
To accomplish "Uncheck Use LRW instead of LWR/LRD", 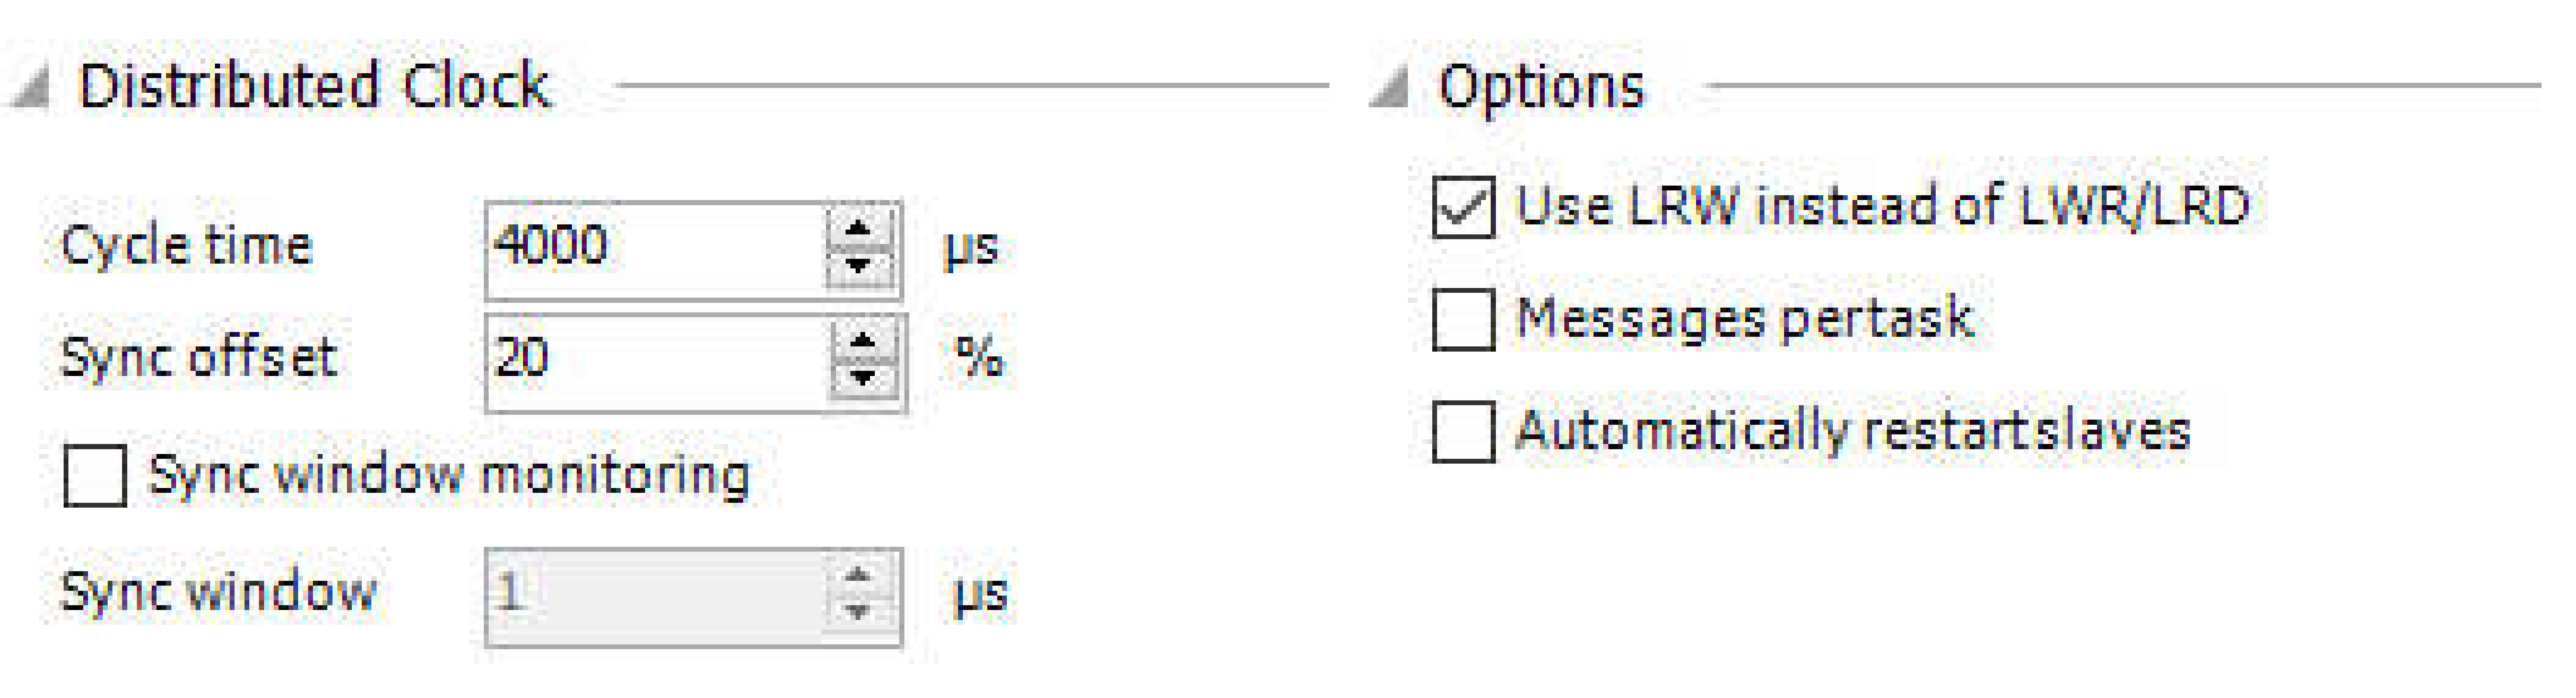I will 1463,207.
